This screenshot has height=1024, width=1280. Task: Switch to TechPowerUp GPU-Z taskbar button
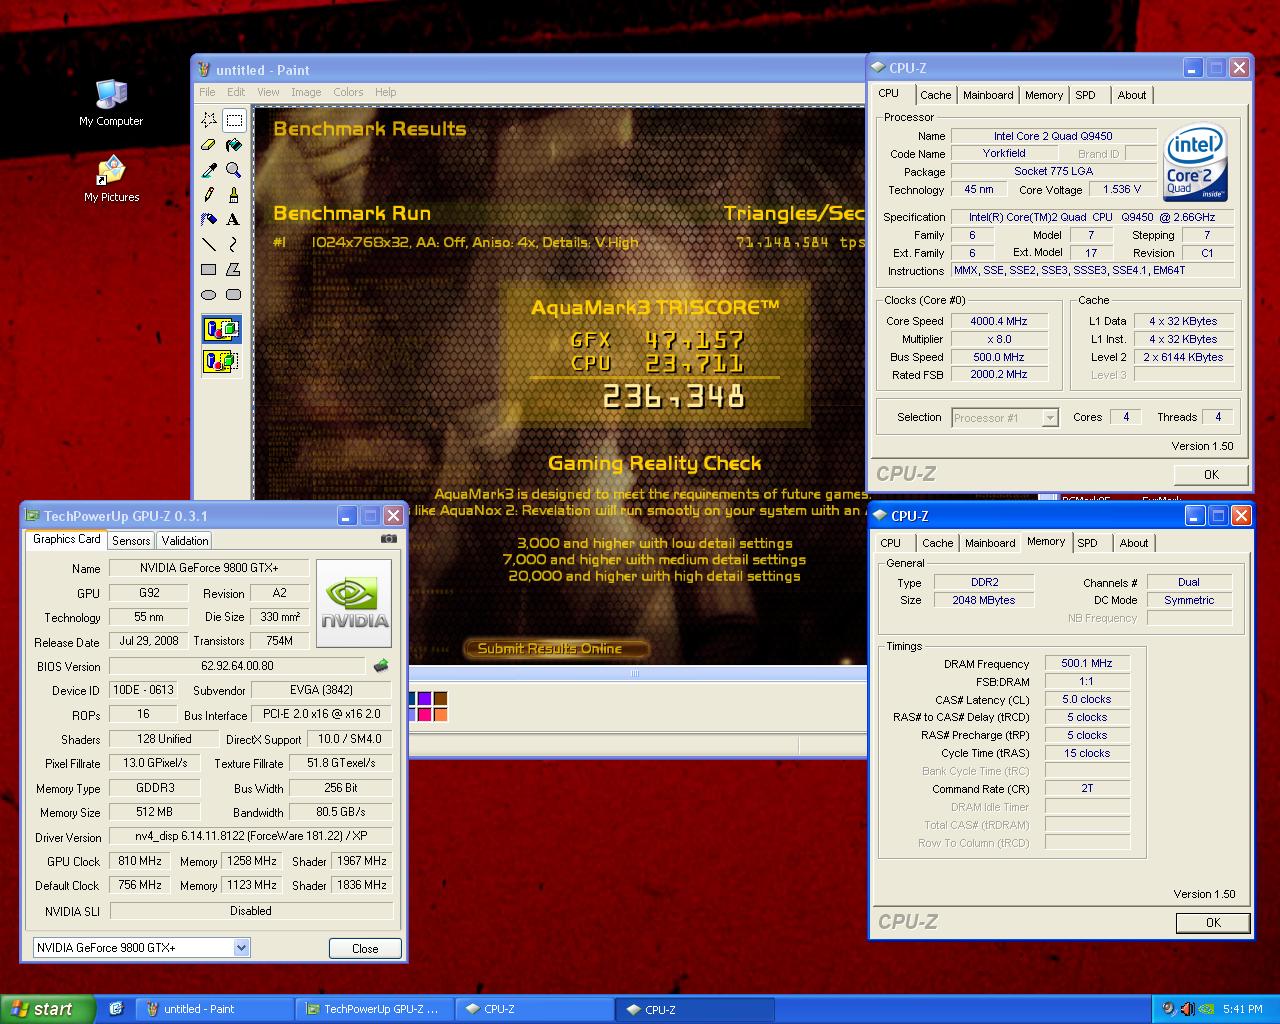(x=375, y=1009)
